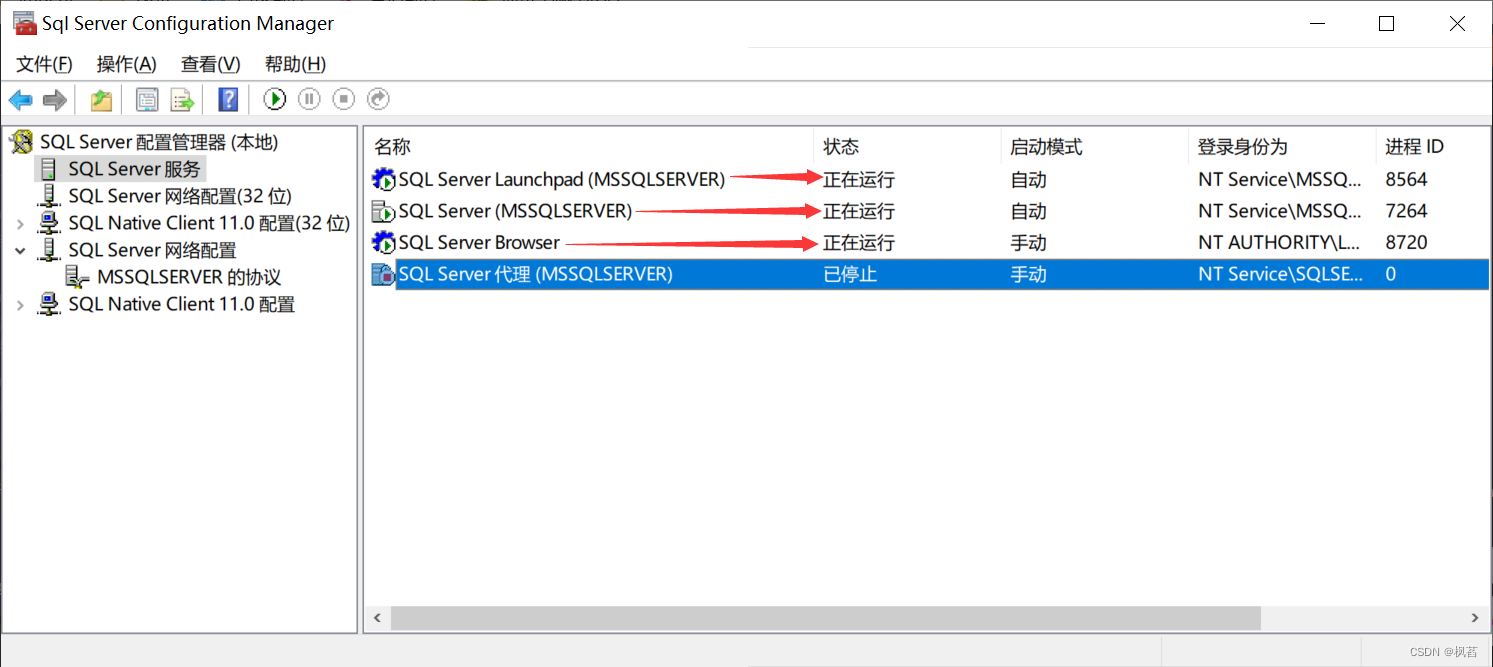Select the SQL Server (MSSQLSERVER) row name
This screenshot has width=1493, height=667.
(516, 211)
